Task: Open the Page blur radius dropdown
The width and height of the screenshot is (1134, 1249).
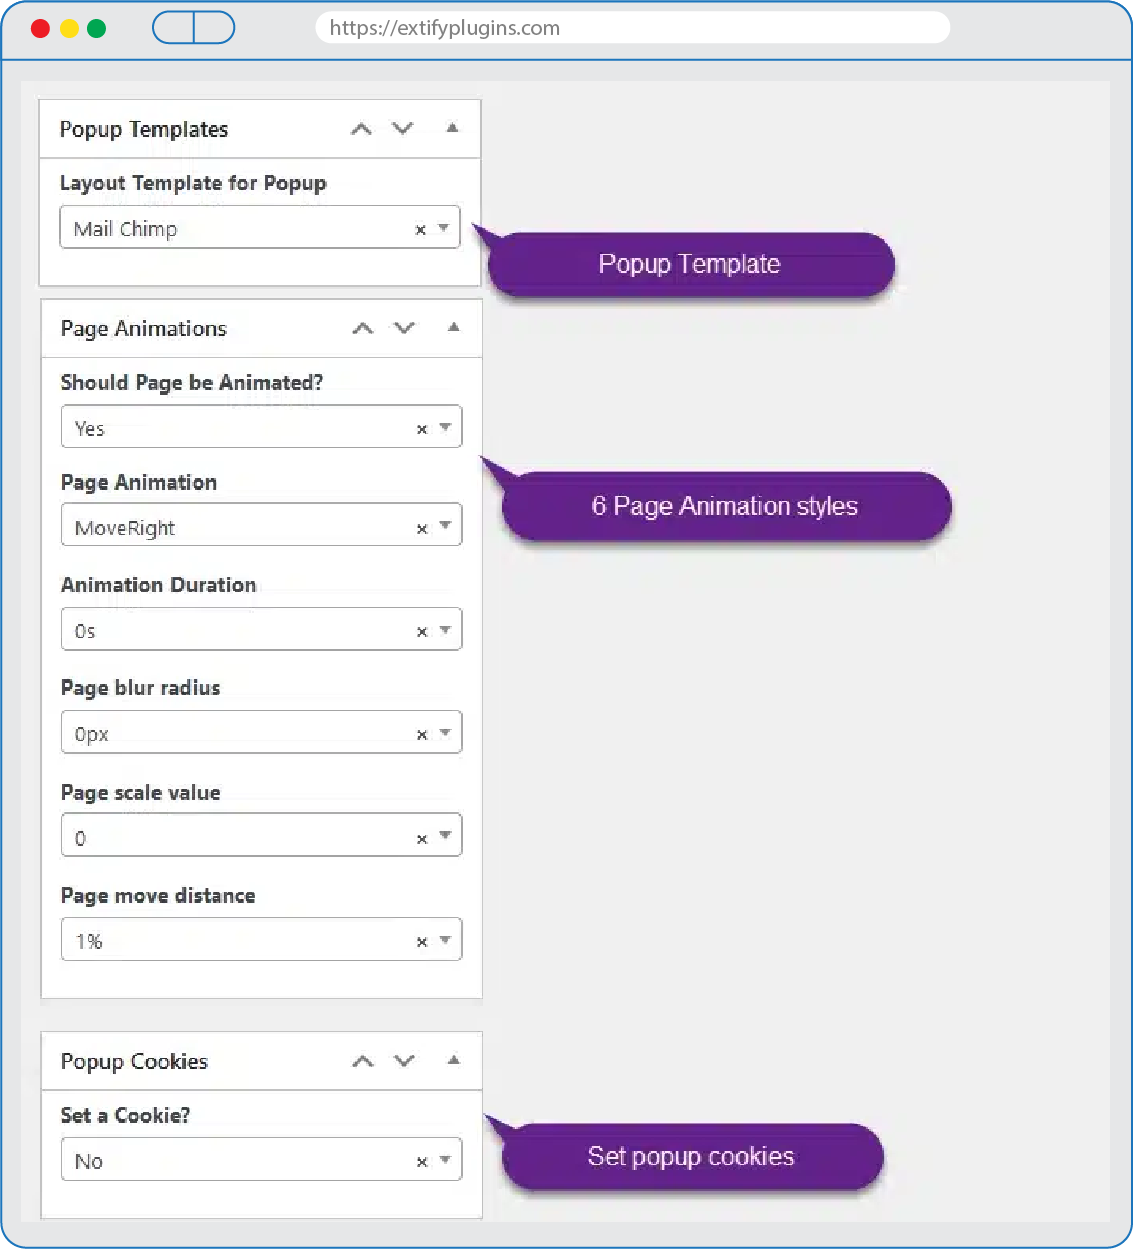Action: [x=445, y=733]
